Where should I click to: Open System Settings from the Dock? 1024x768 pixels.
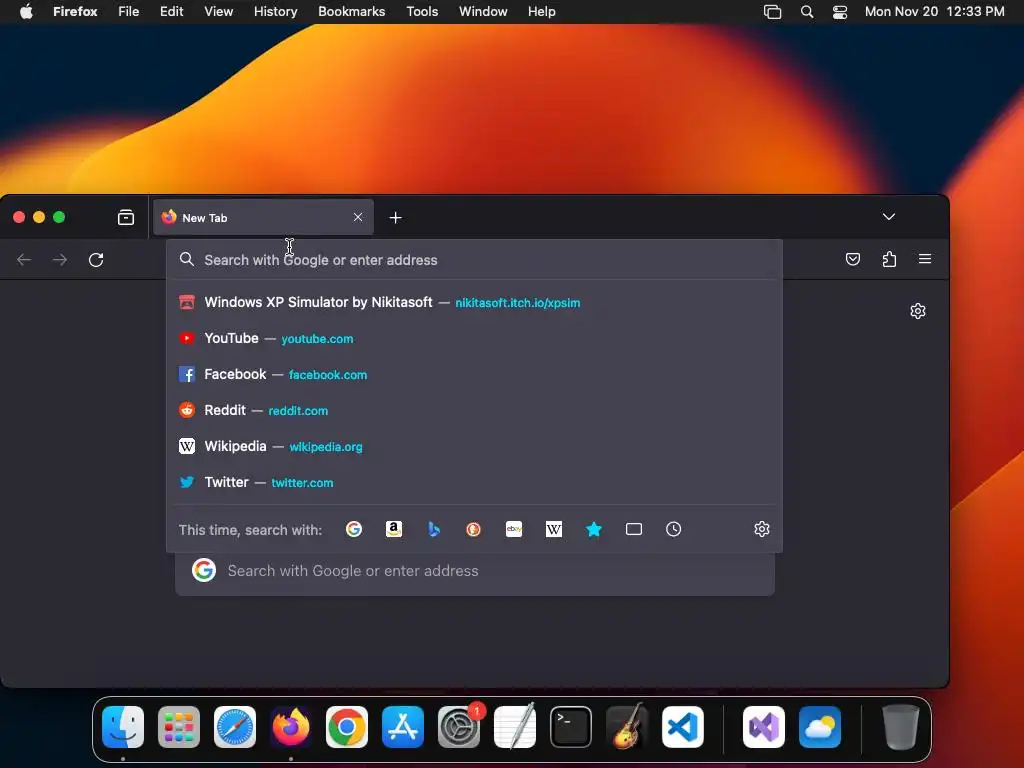point(459,727)
